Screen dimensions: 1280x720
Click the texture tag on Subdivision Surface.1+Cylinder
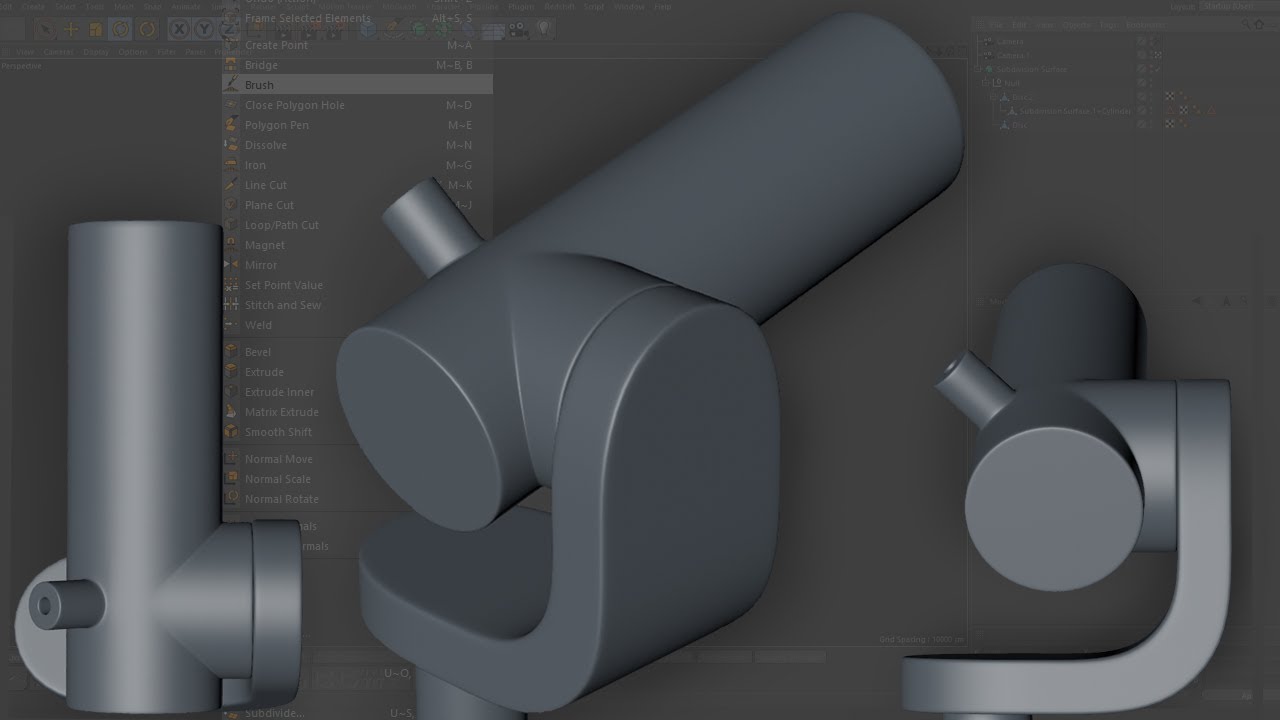pos(1184,111)
